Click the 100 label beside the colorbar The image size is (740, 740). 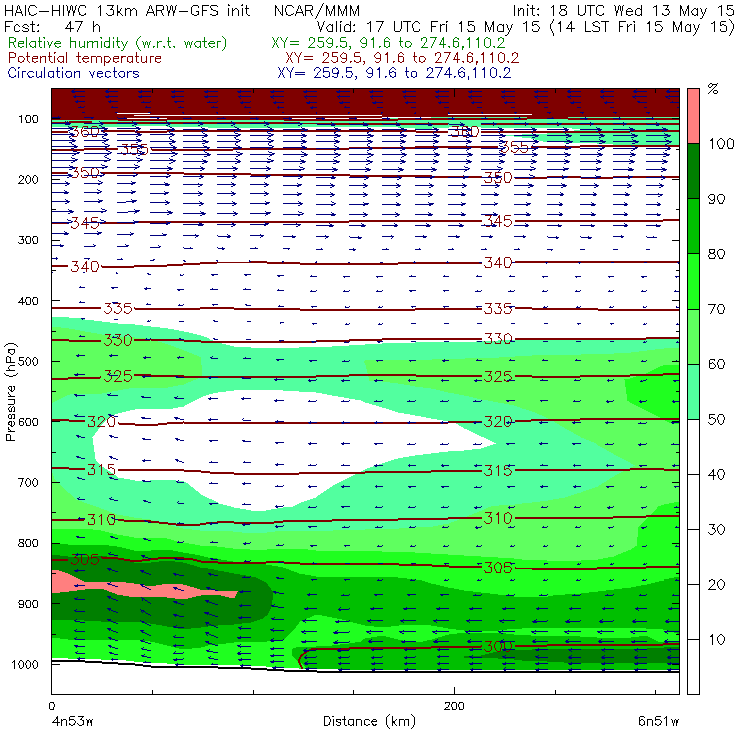[722, 143]
